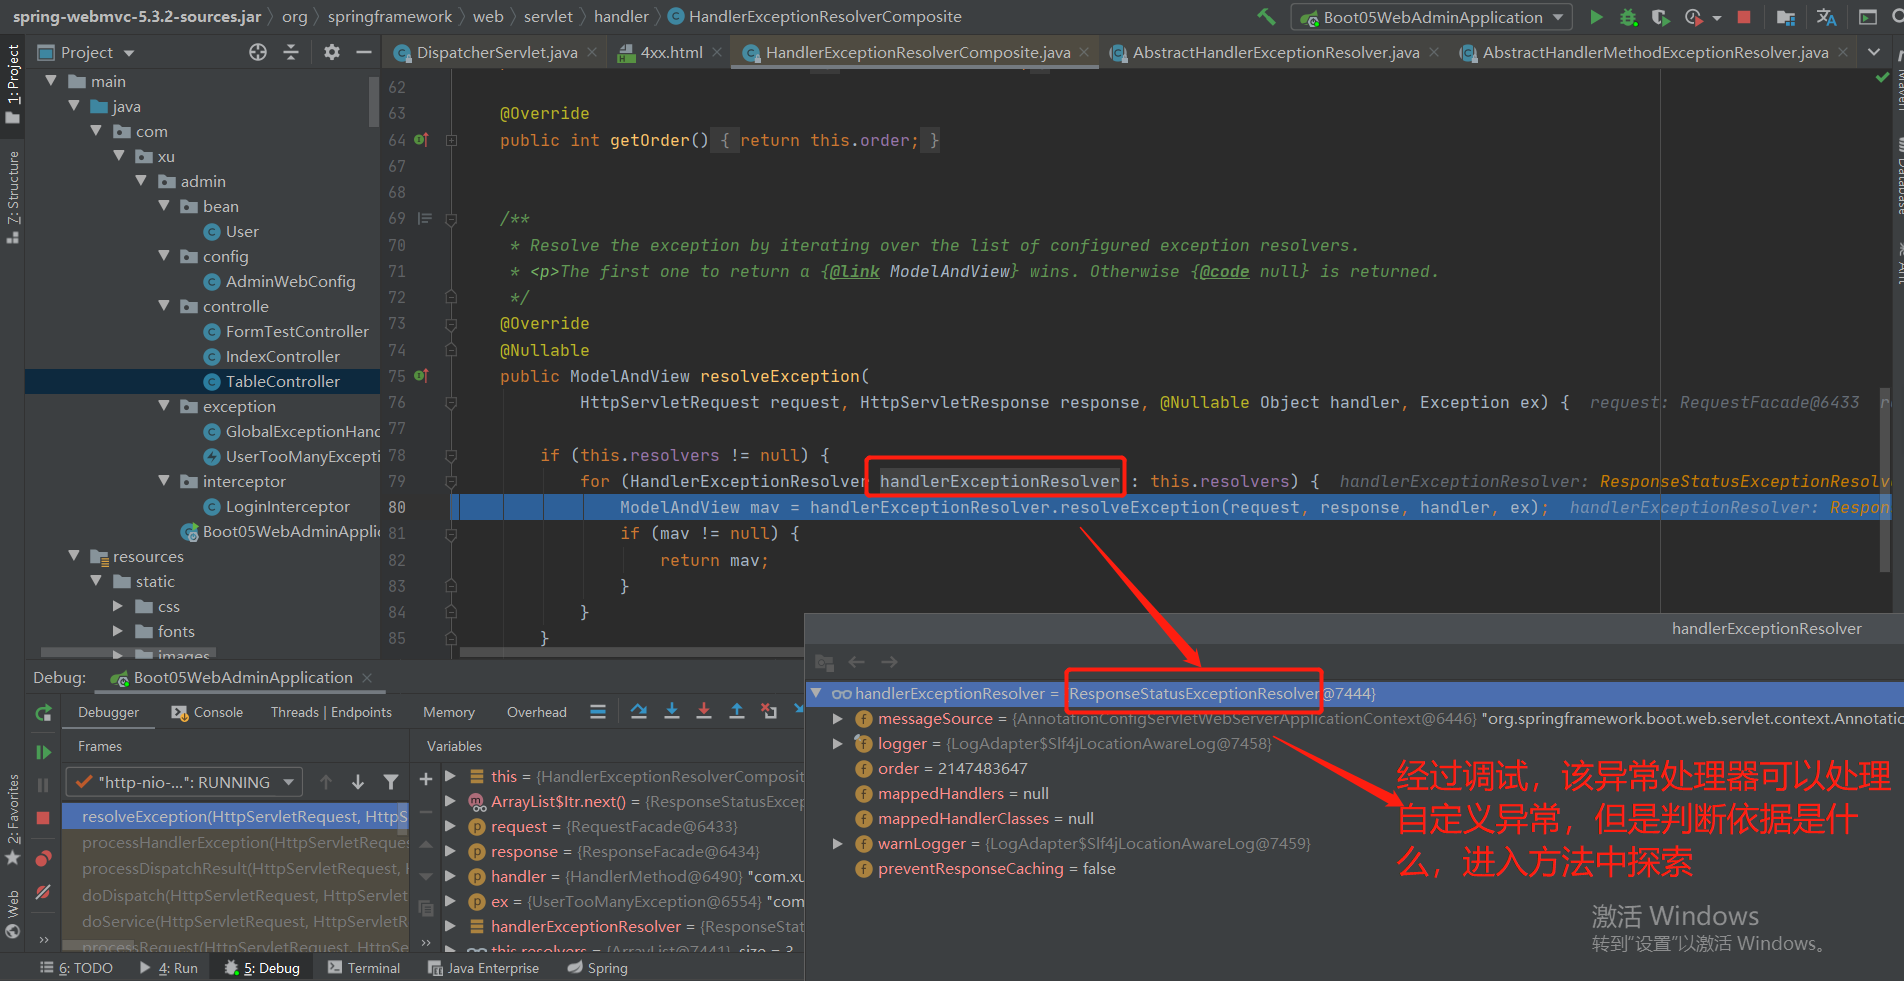Collapse all in the Project panel

291,52
